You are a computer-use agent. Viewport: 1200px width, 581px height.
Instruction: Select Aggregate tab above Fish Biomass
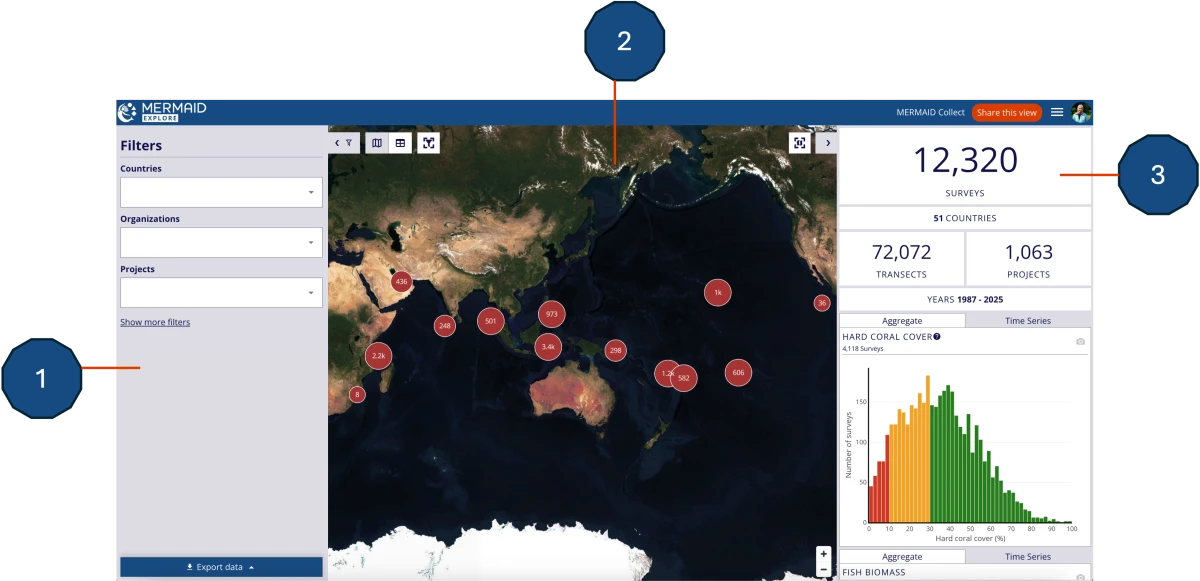(902, 556)
